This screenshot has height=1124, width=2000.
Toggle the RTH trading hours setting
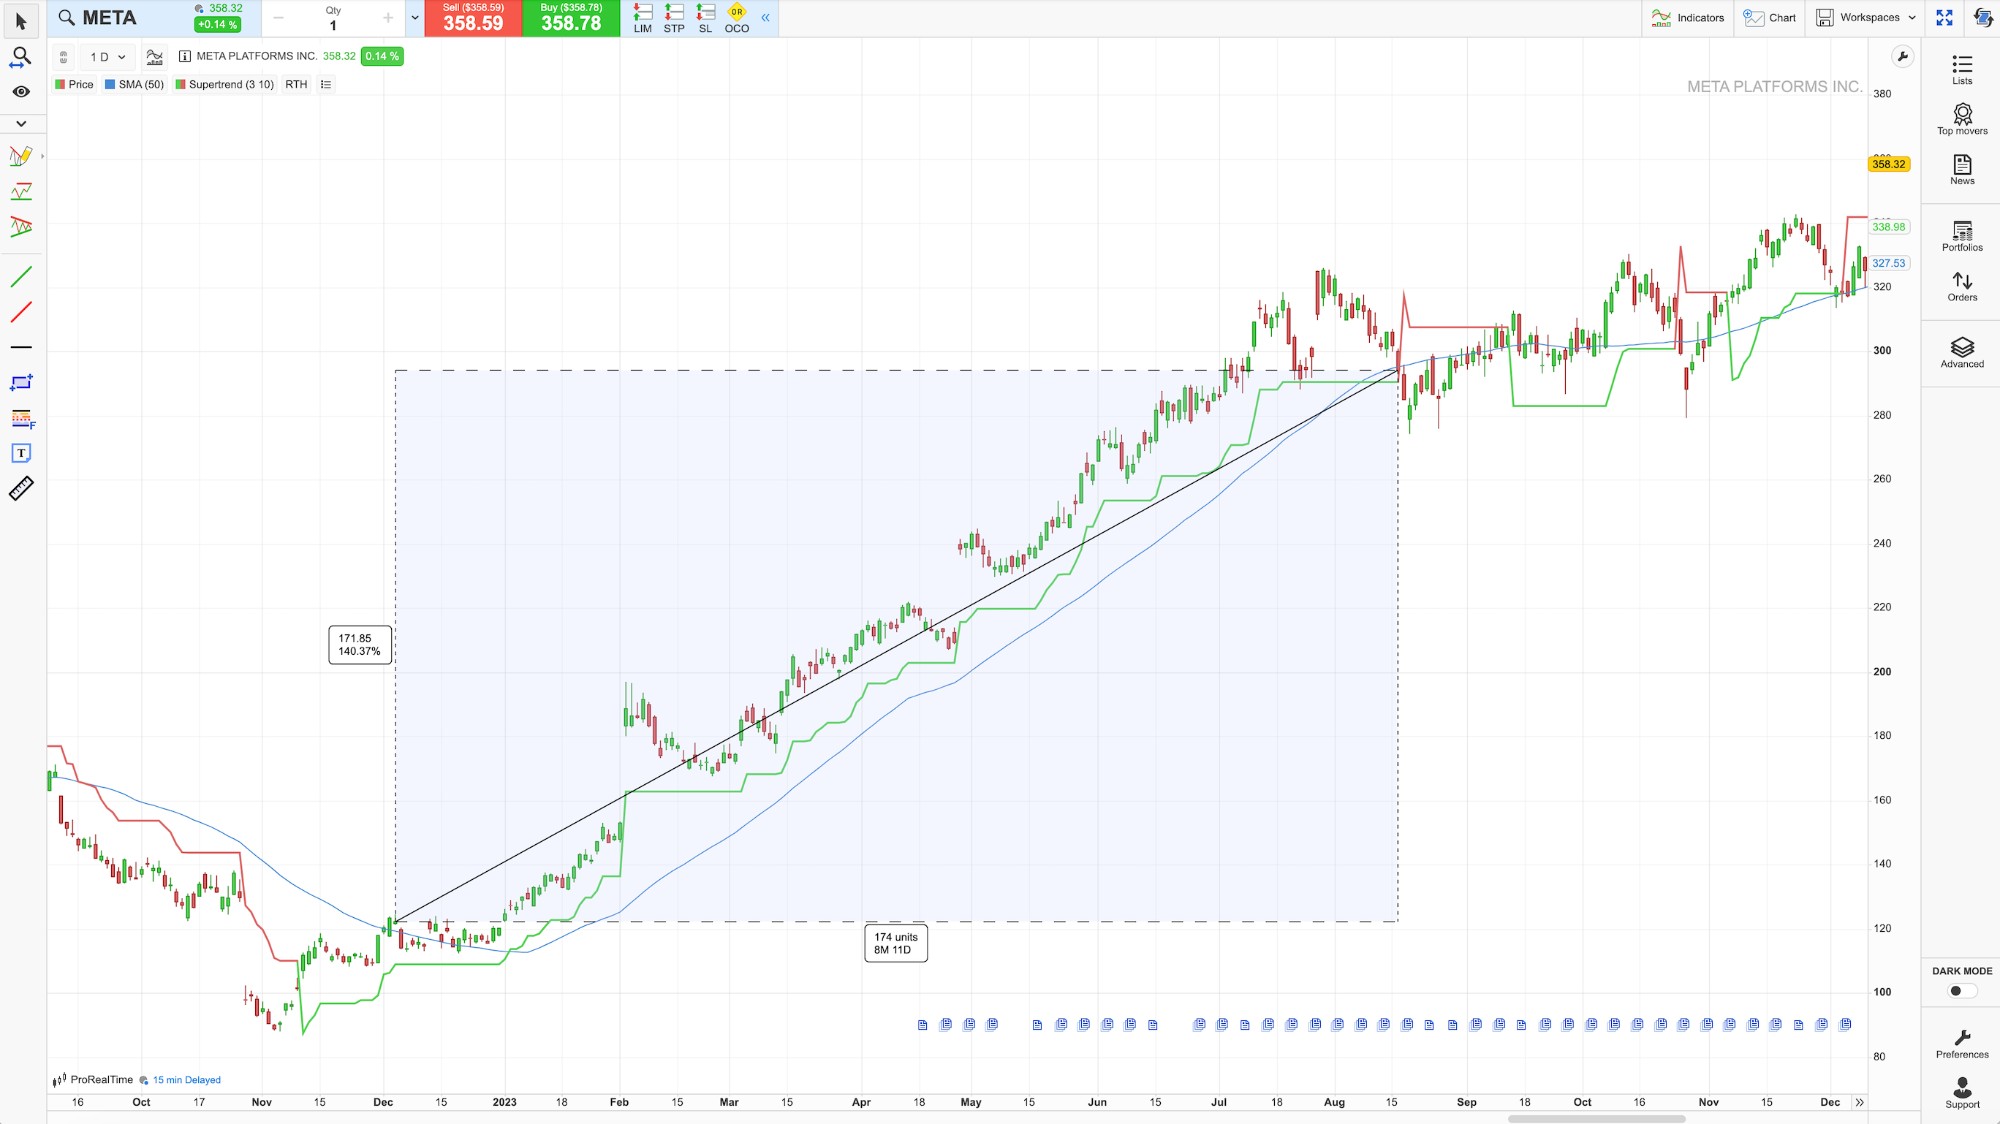point(296,85)
